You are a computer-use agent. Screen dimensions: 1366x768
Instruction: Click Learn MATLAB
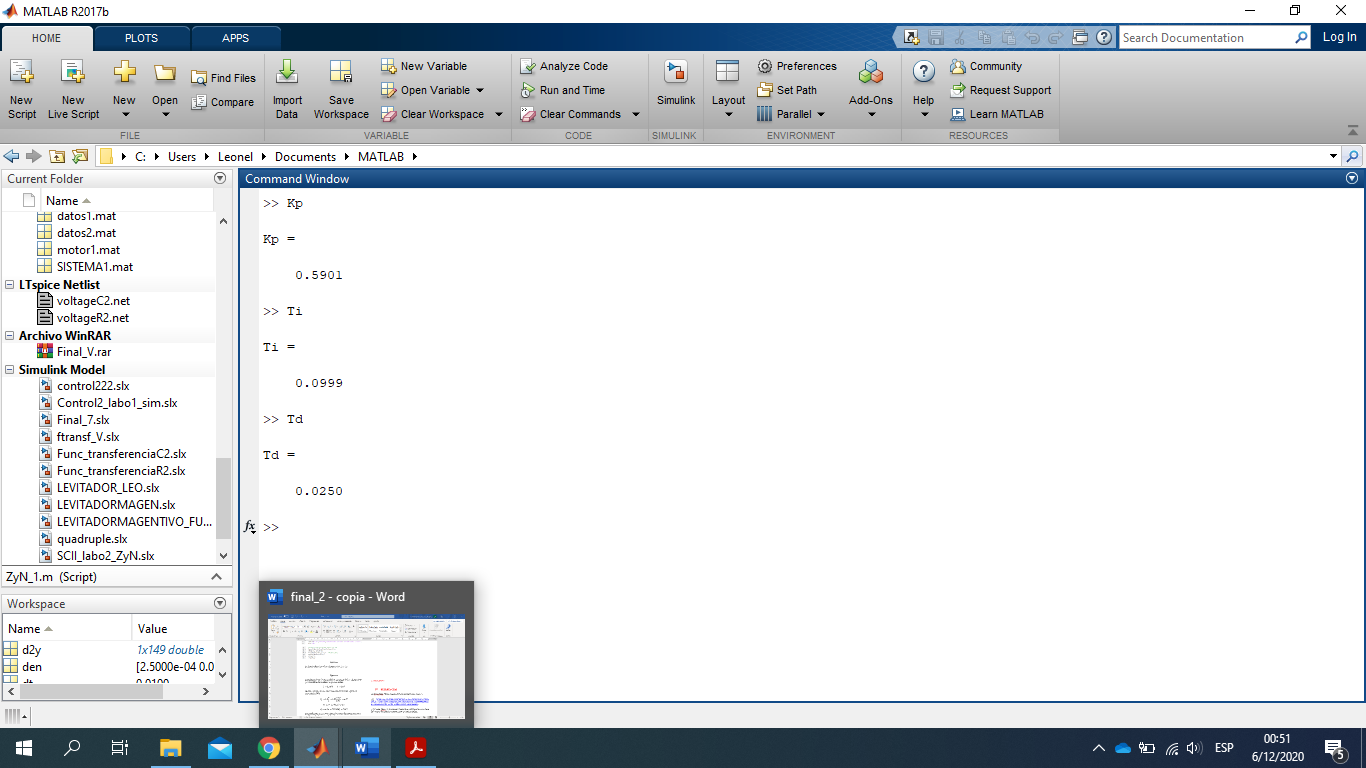pyautogui.click(x=996, y=114)
